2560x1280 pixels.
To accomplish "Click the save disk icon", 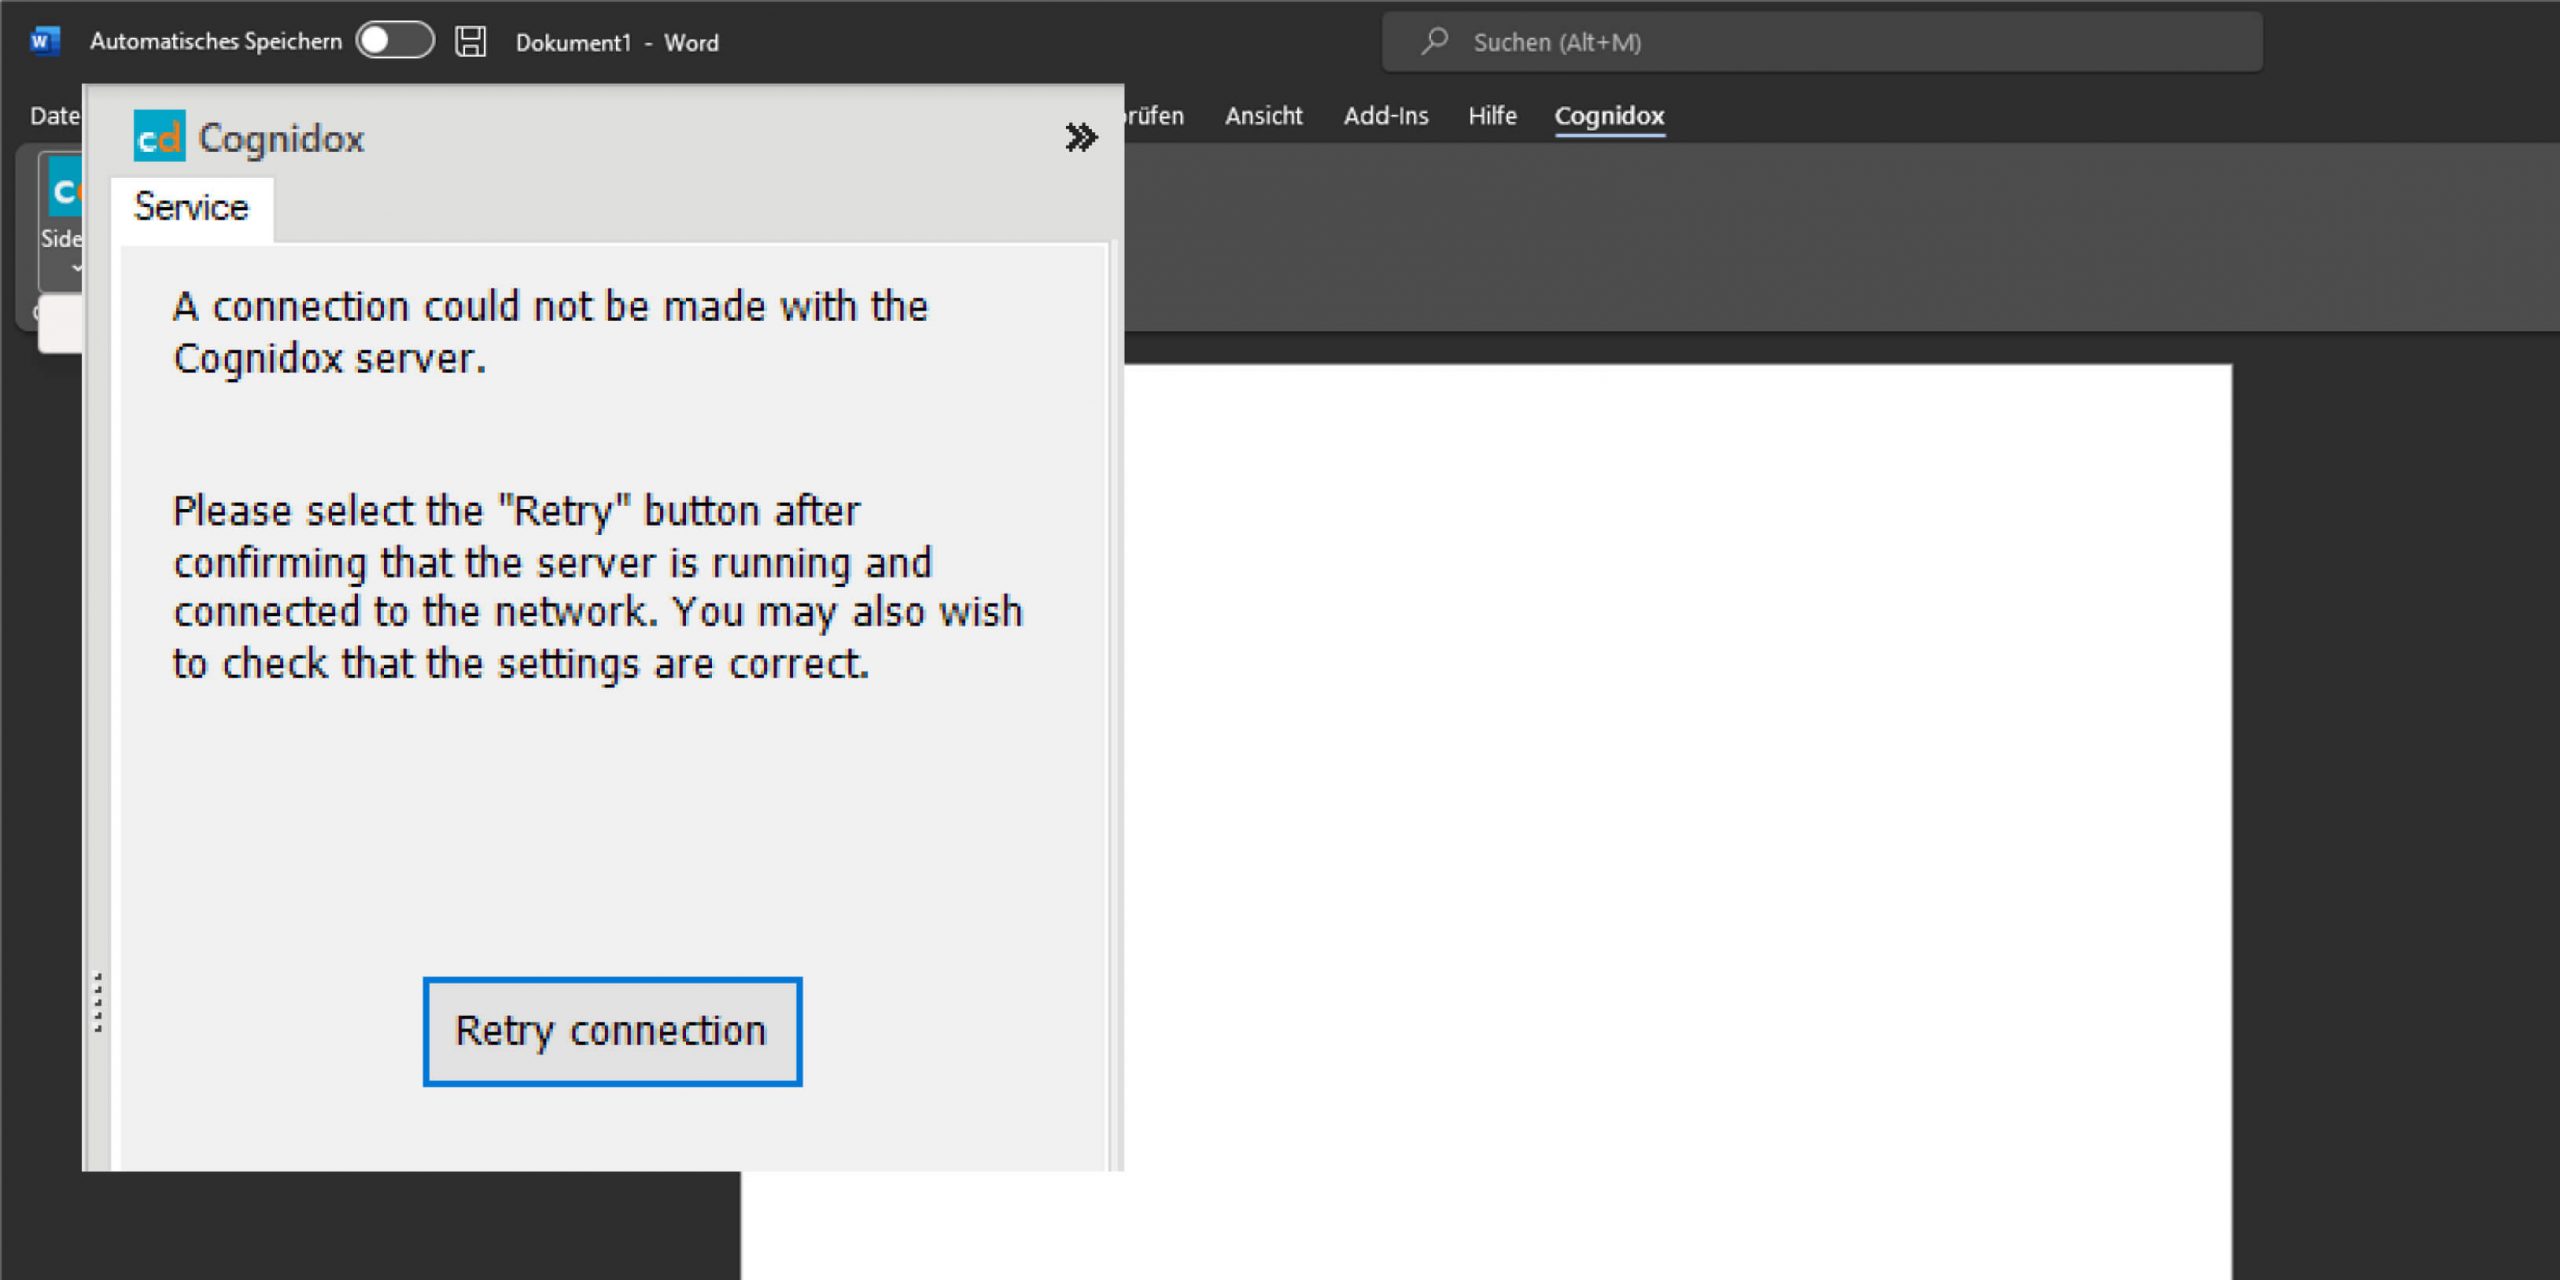I will coord(470,42).
